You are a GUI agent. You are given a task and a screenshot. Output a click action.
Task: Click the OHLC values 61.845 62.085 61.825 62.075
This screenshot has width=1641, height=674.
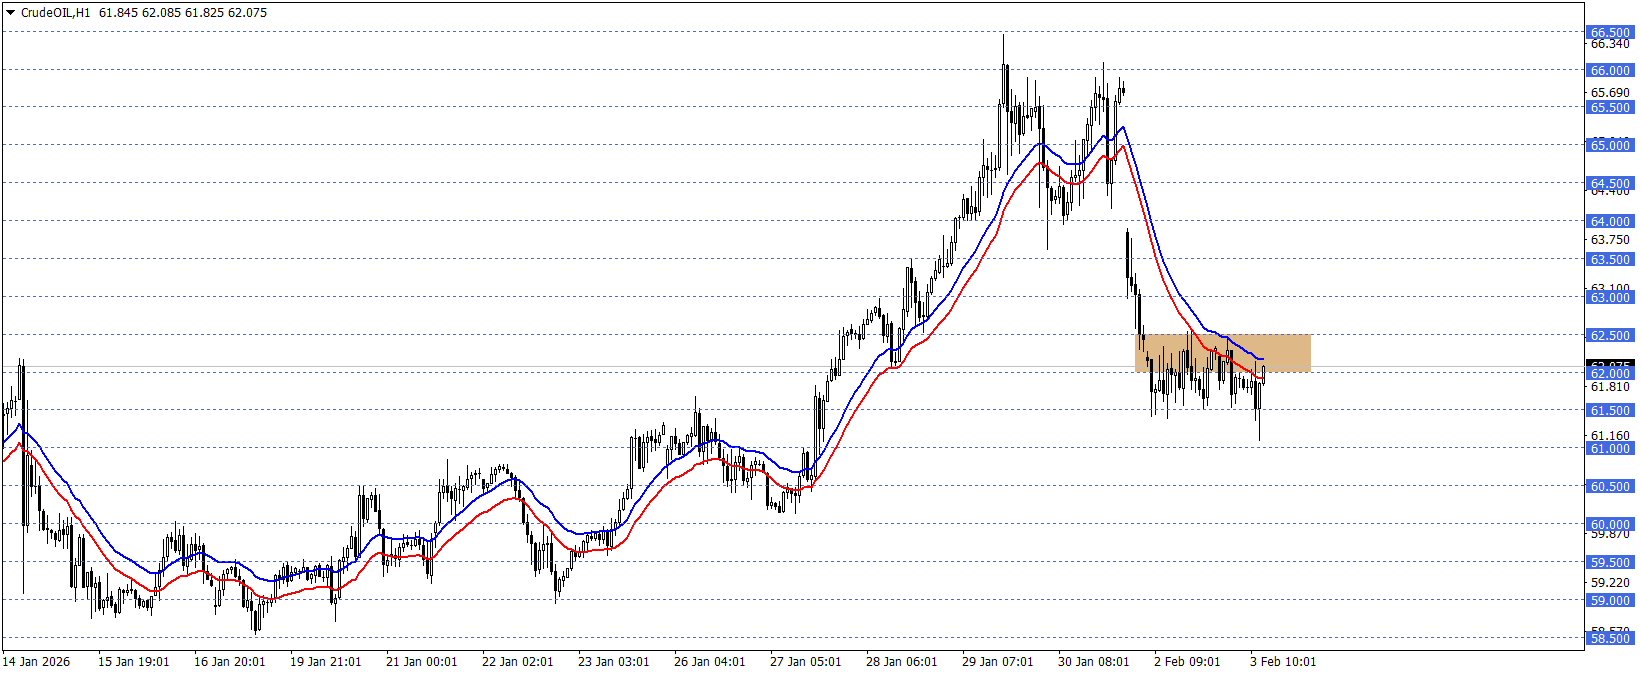183,13
